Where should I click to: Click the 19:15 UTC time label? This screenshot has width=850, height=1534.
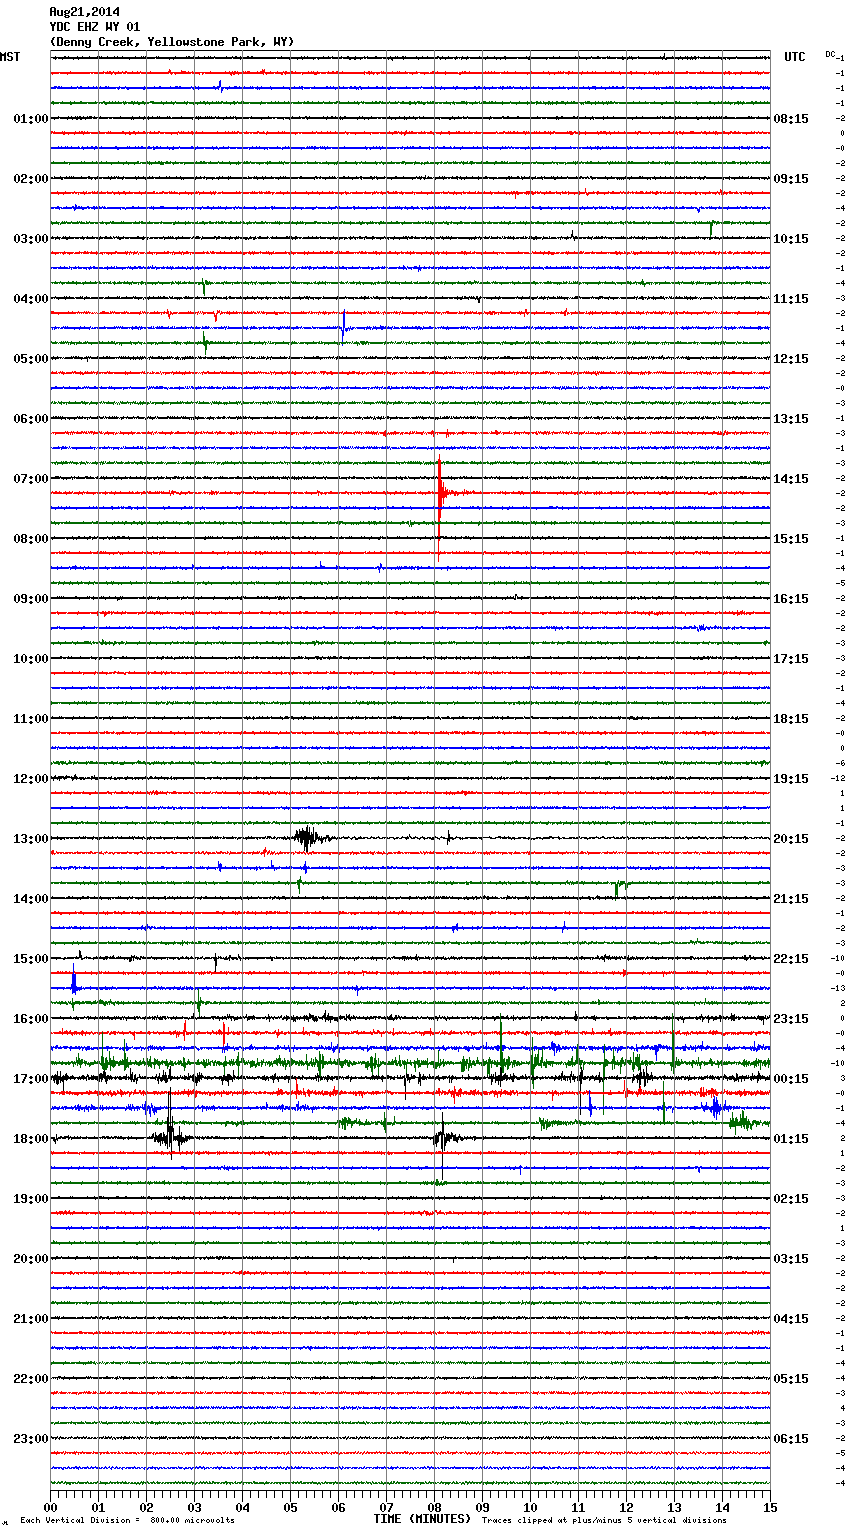[791, 779]
